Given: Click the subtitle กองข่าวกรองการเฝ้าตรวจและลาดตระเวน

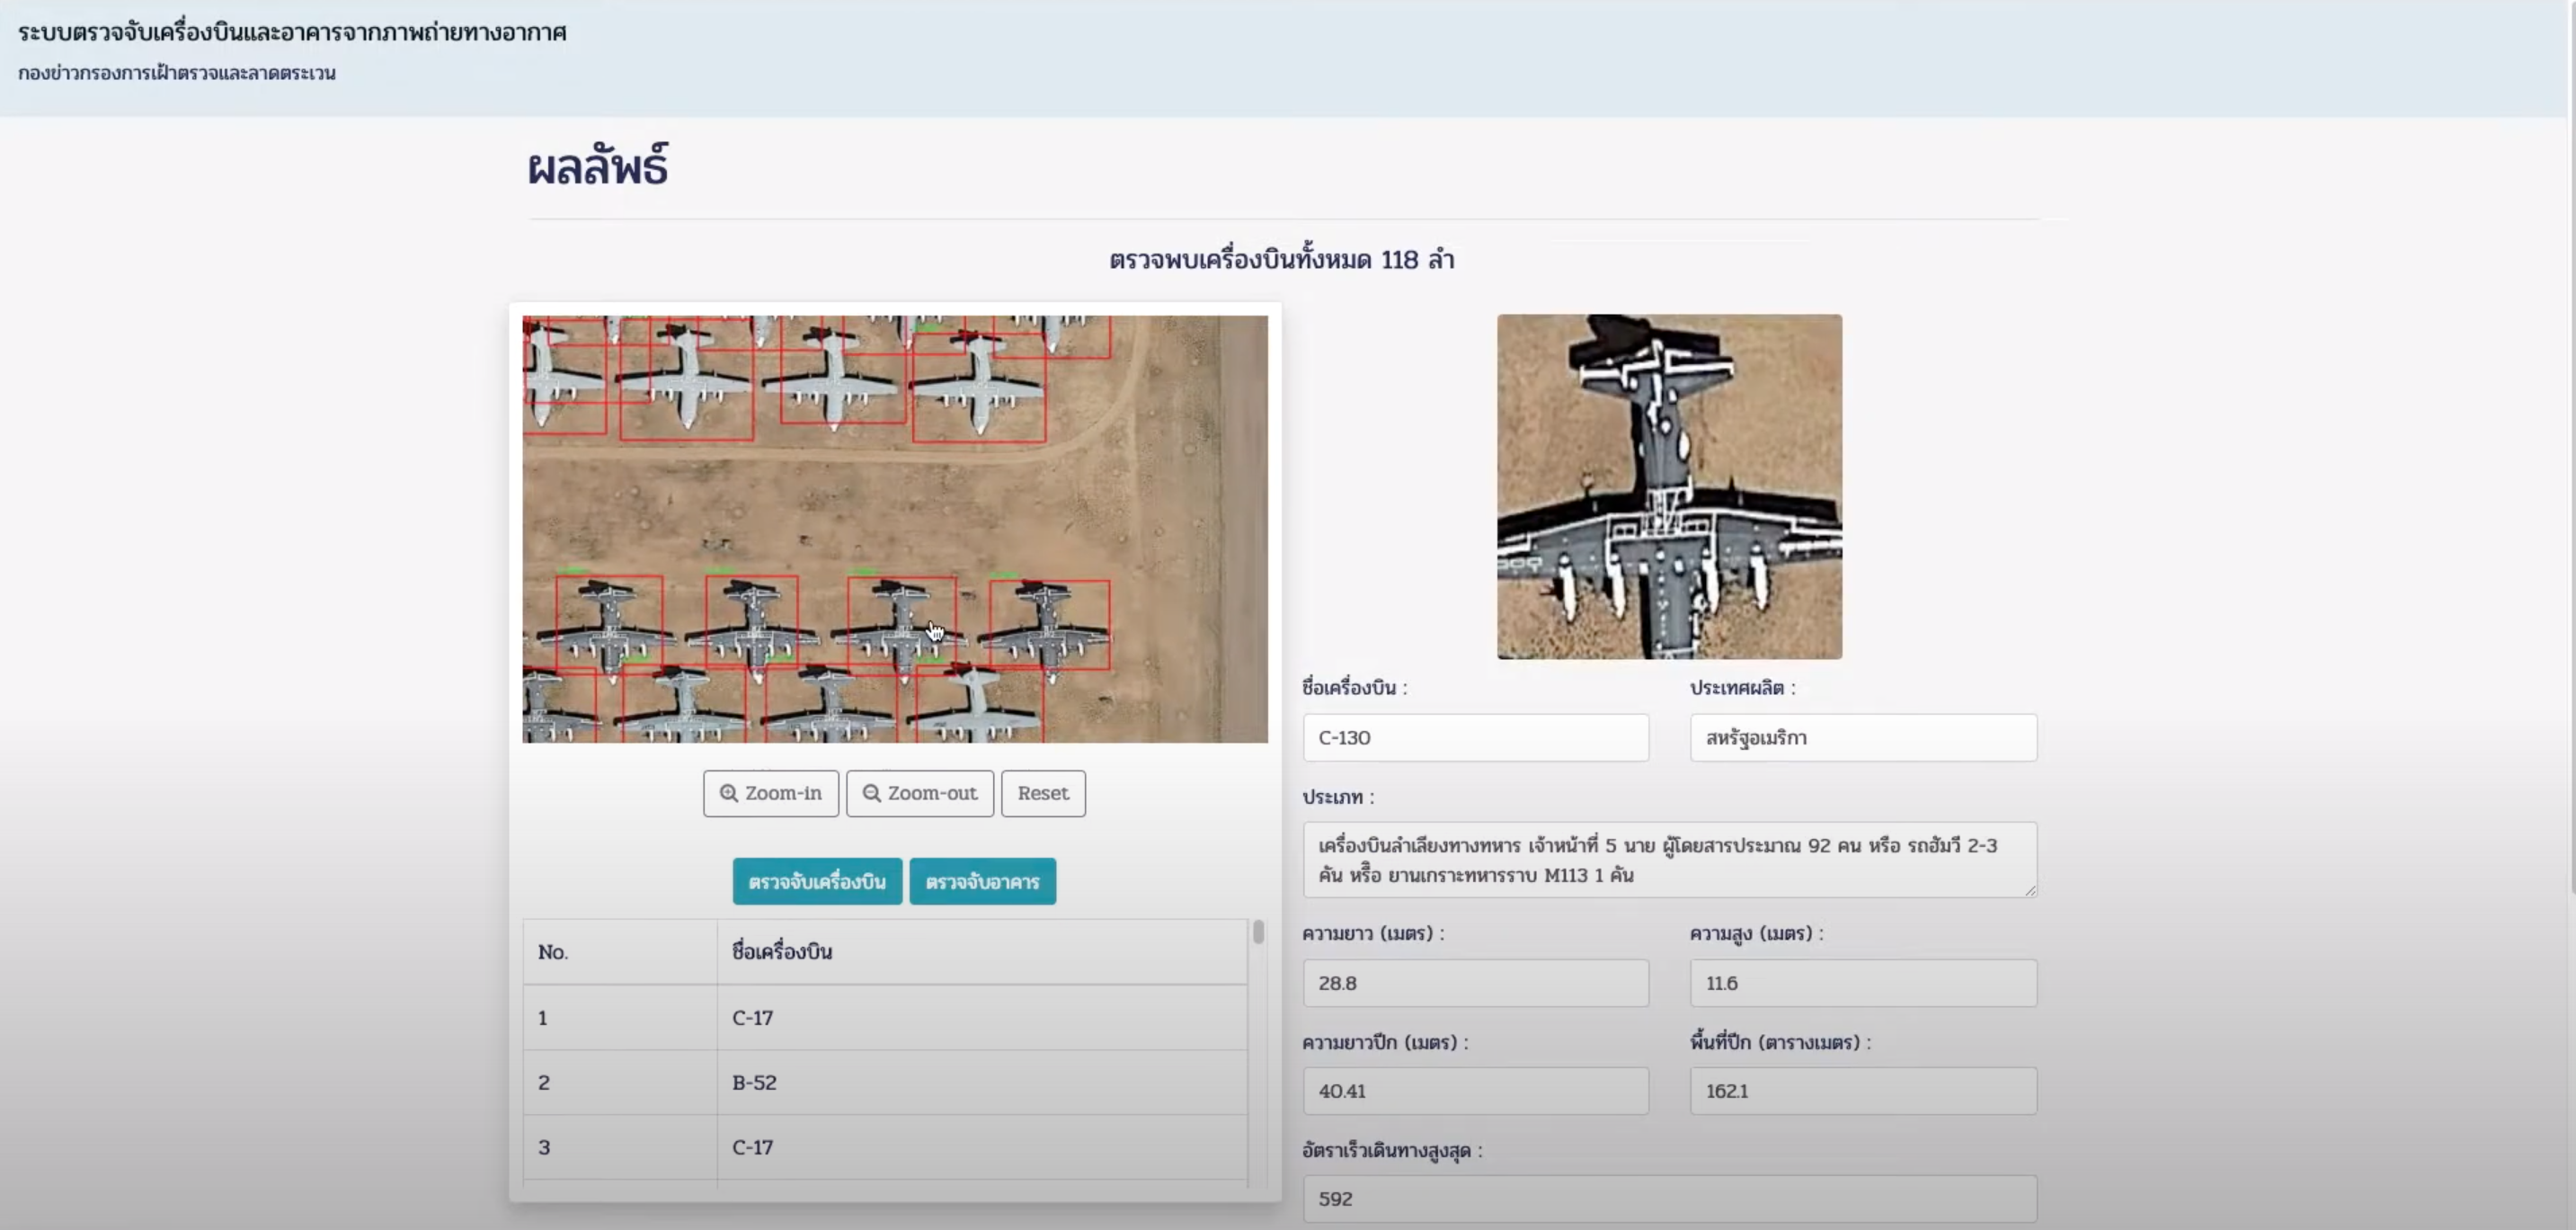Looking at the screenshot, I should [176, 73].
